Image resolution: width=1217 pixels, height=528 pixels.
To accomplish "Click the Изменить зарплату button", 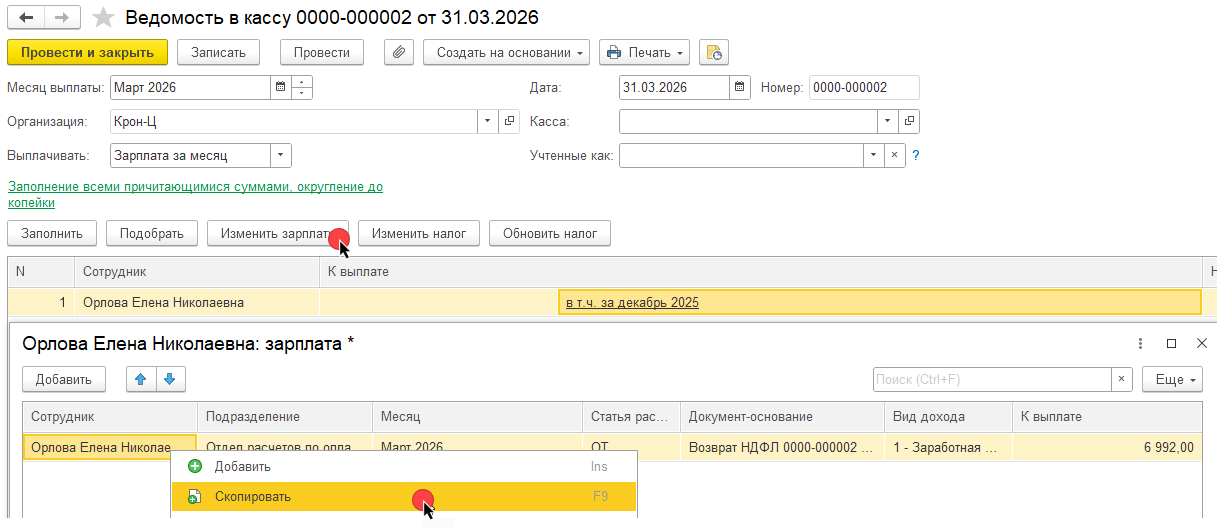I will (x=277, y=233).
